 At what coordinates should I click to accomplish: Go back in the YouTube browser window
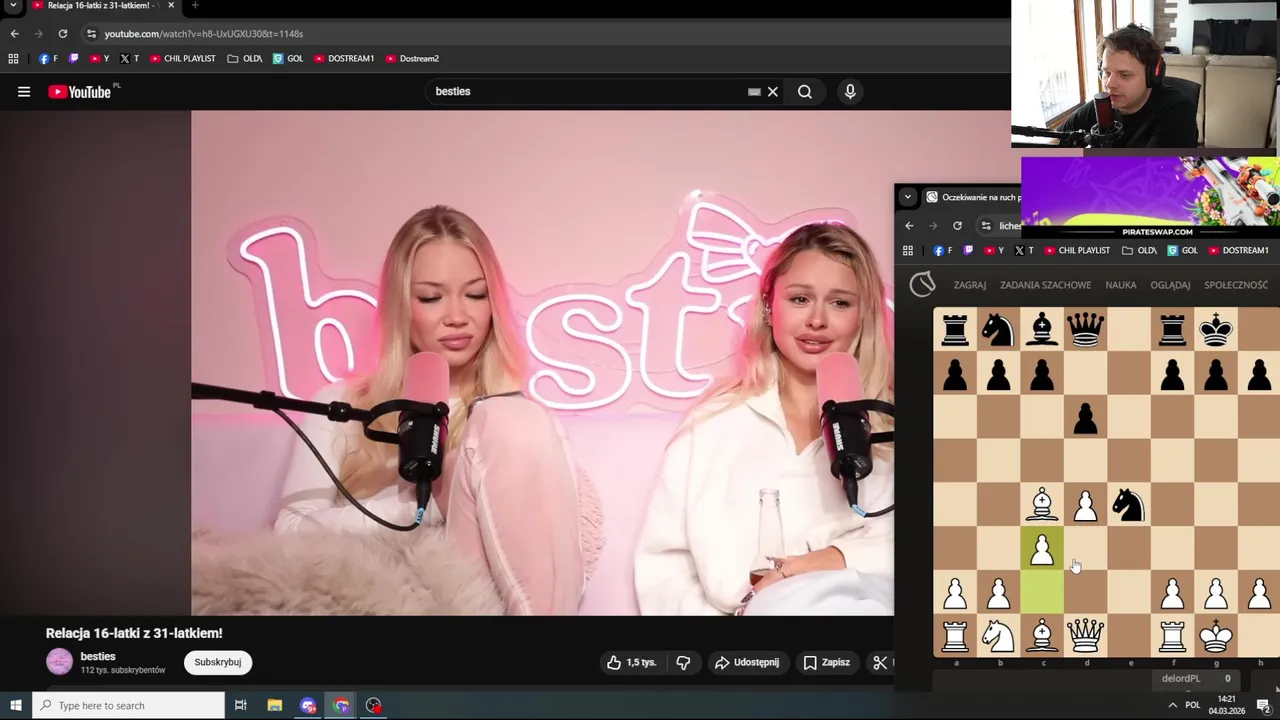coord(14,34)
